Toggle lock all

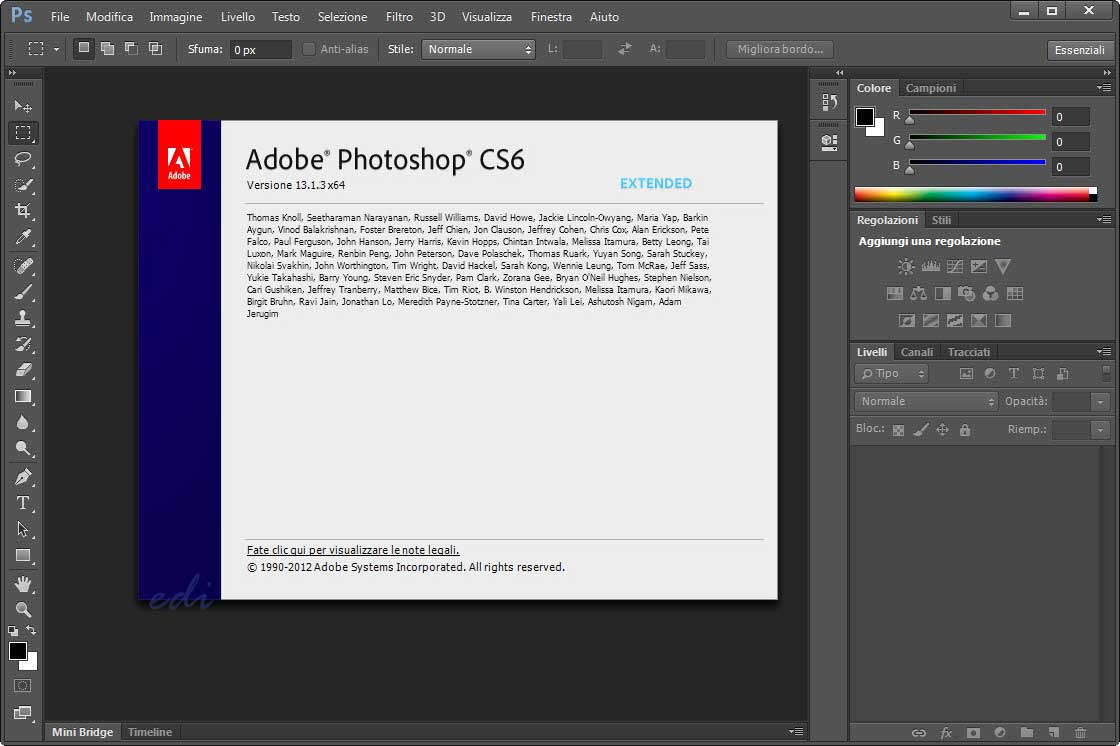click(965, 430)
